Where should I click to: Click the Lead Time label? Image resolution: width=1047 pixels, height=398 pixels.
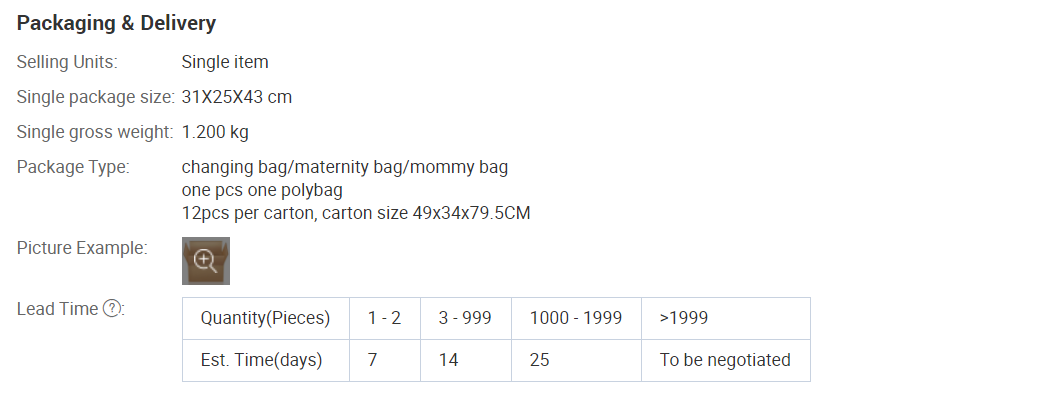[x=57, y=309]
